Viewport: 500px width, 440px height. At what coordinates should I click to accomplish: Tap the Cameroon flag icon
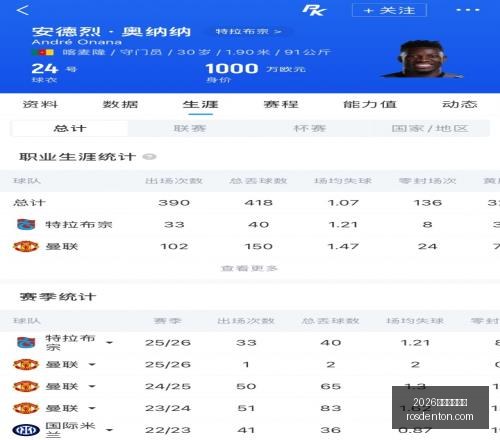[43, 52]
